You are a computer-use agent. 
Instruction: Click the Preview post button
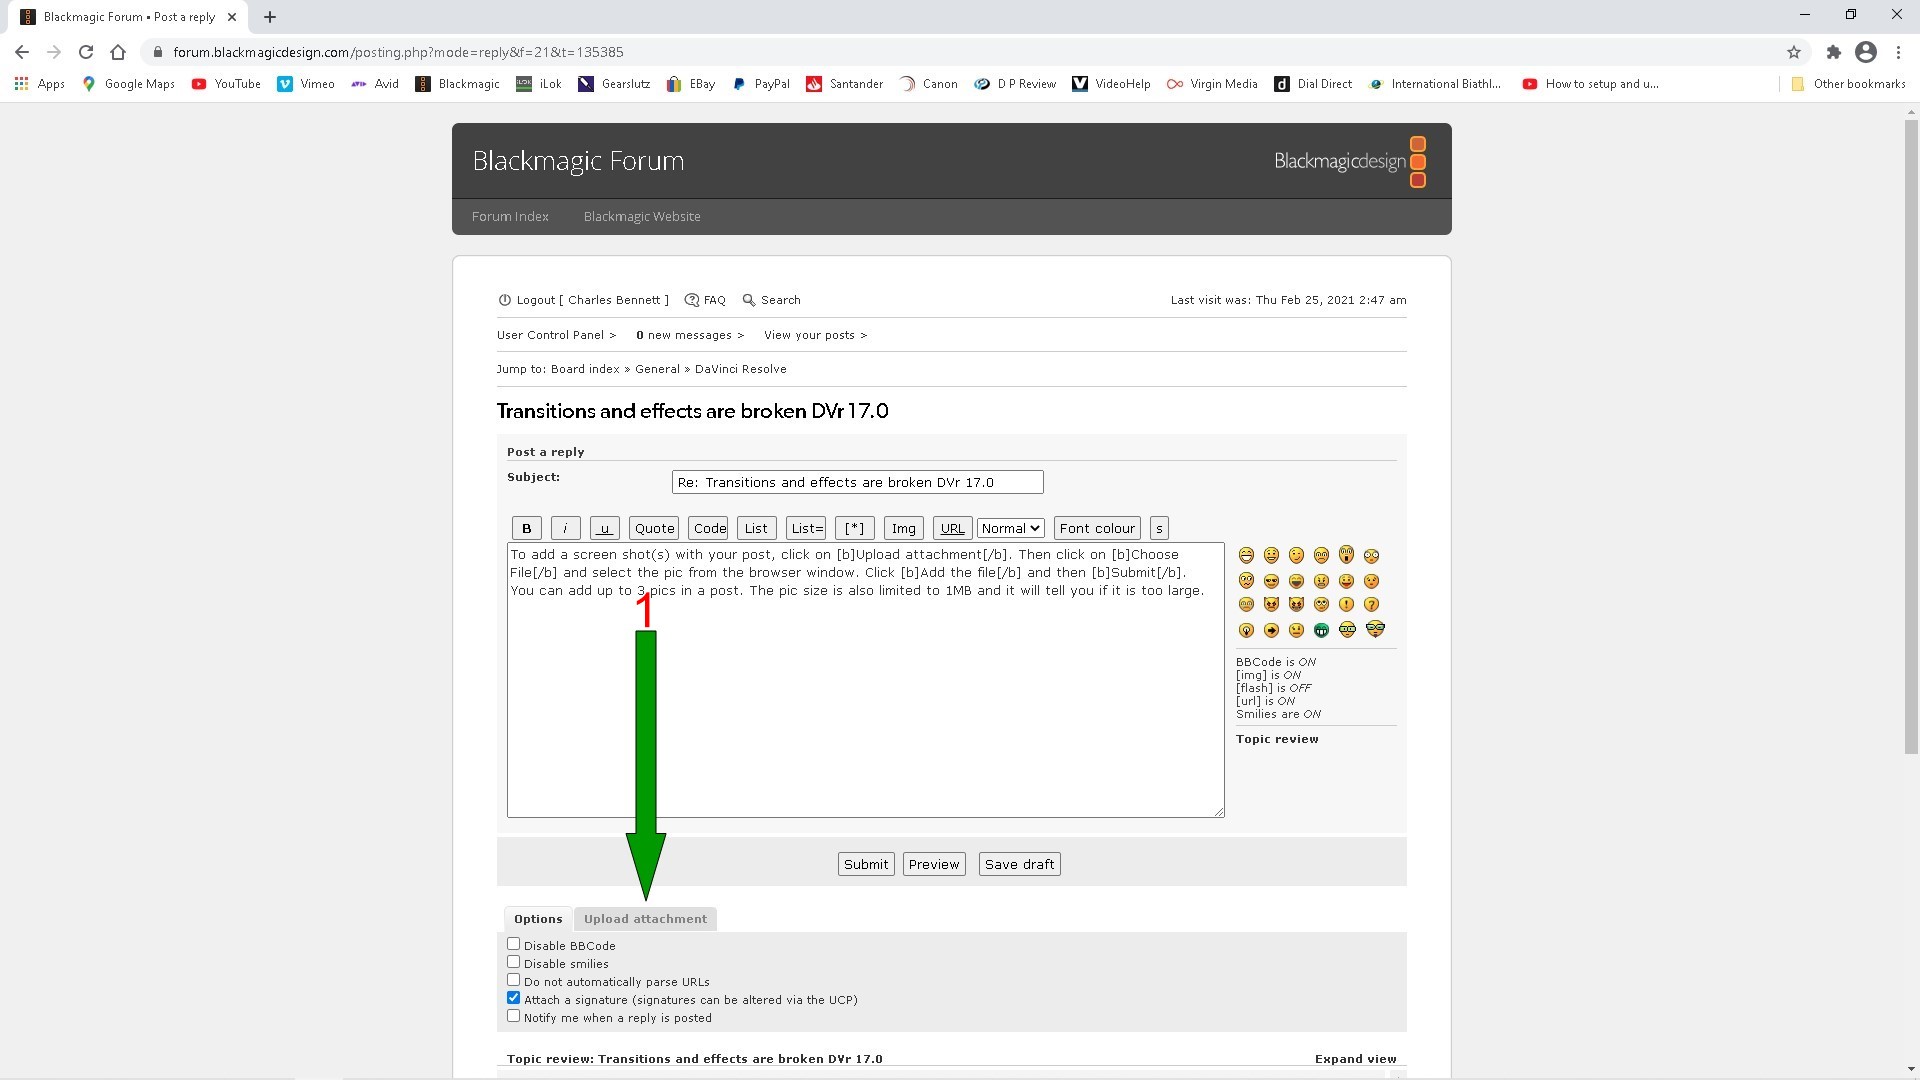(x=932, y=862)
